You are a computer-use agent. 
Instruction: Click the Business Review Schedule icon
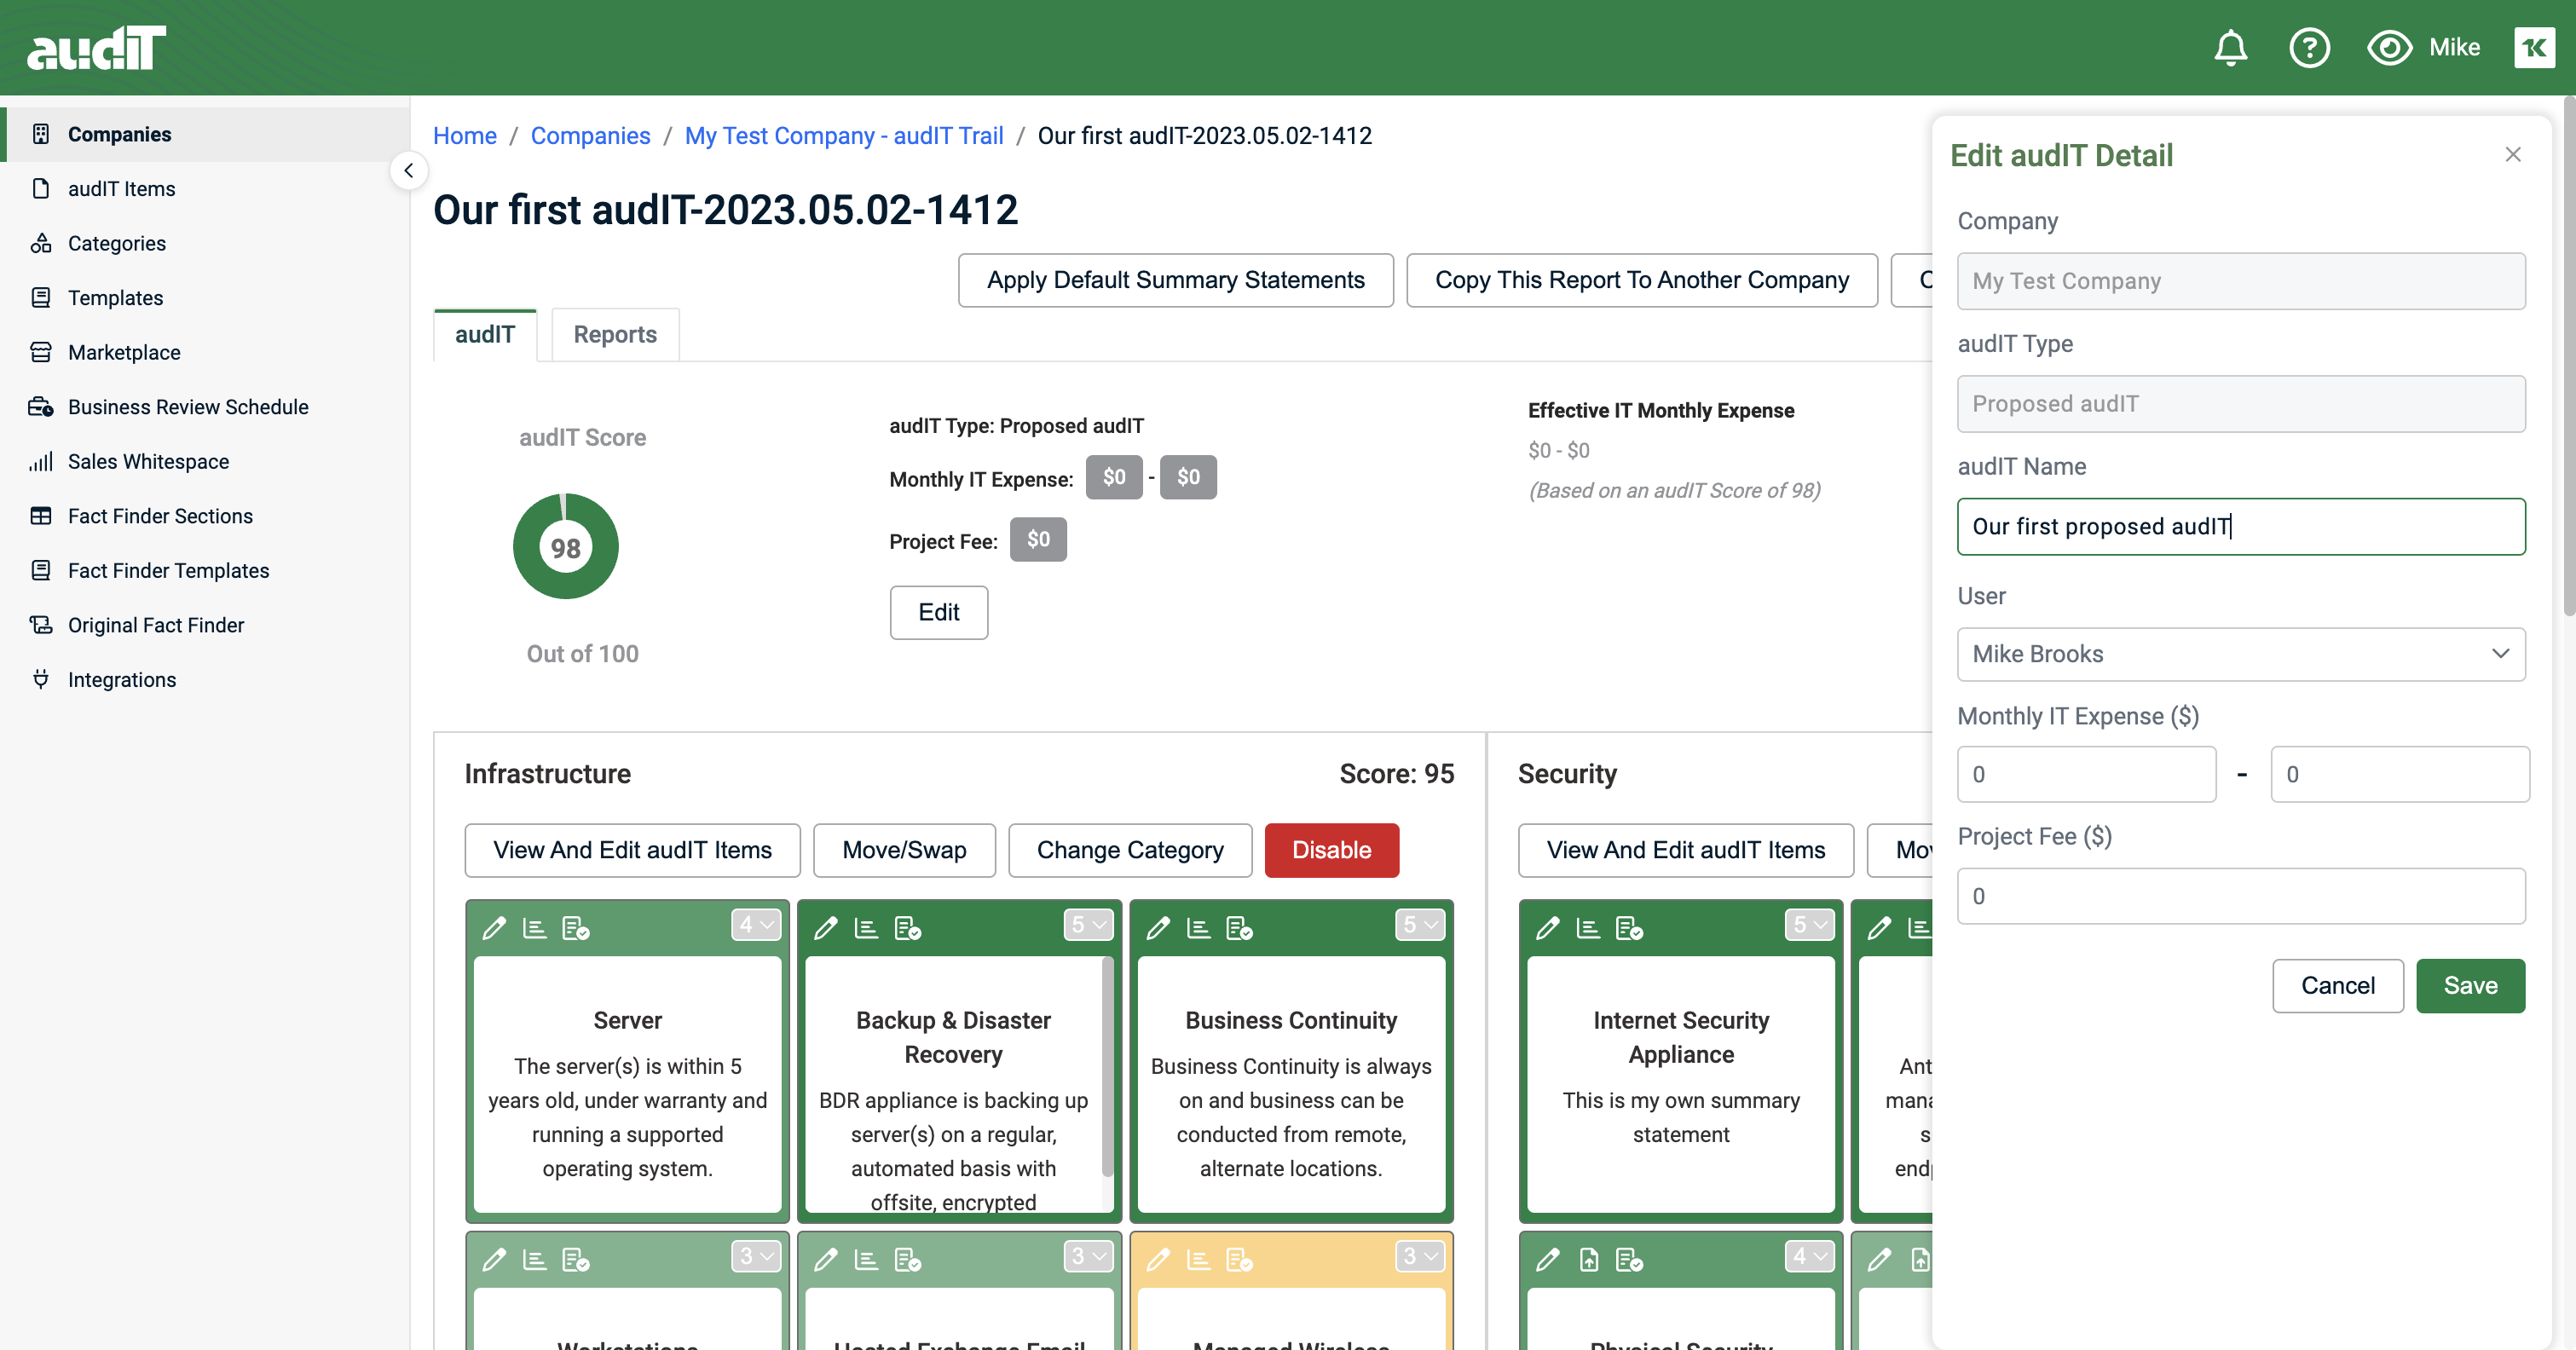click(41, 406)
